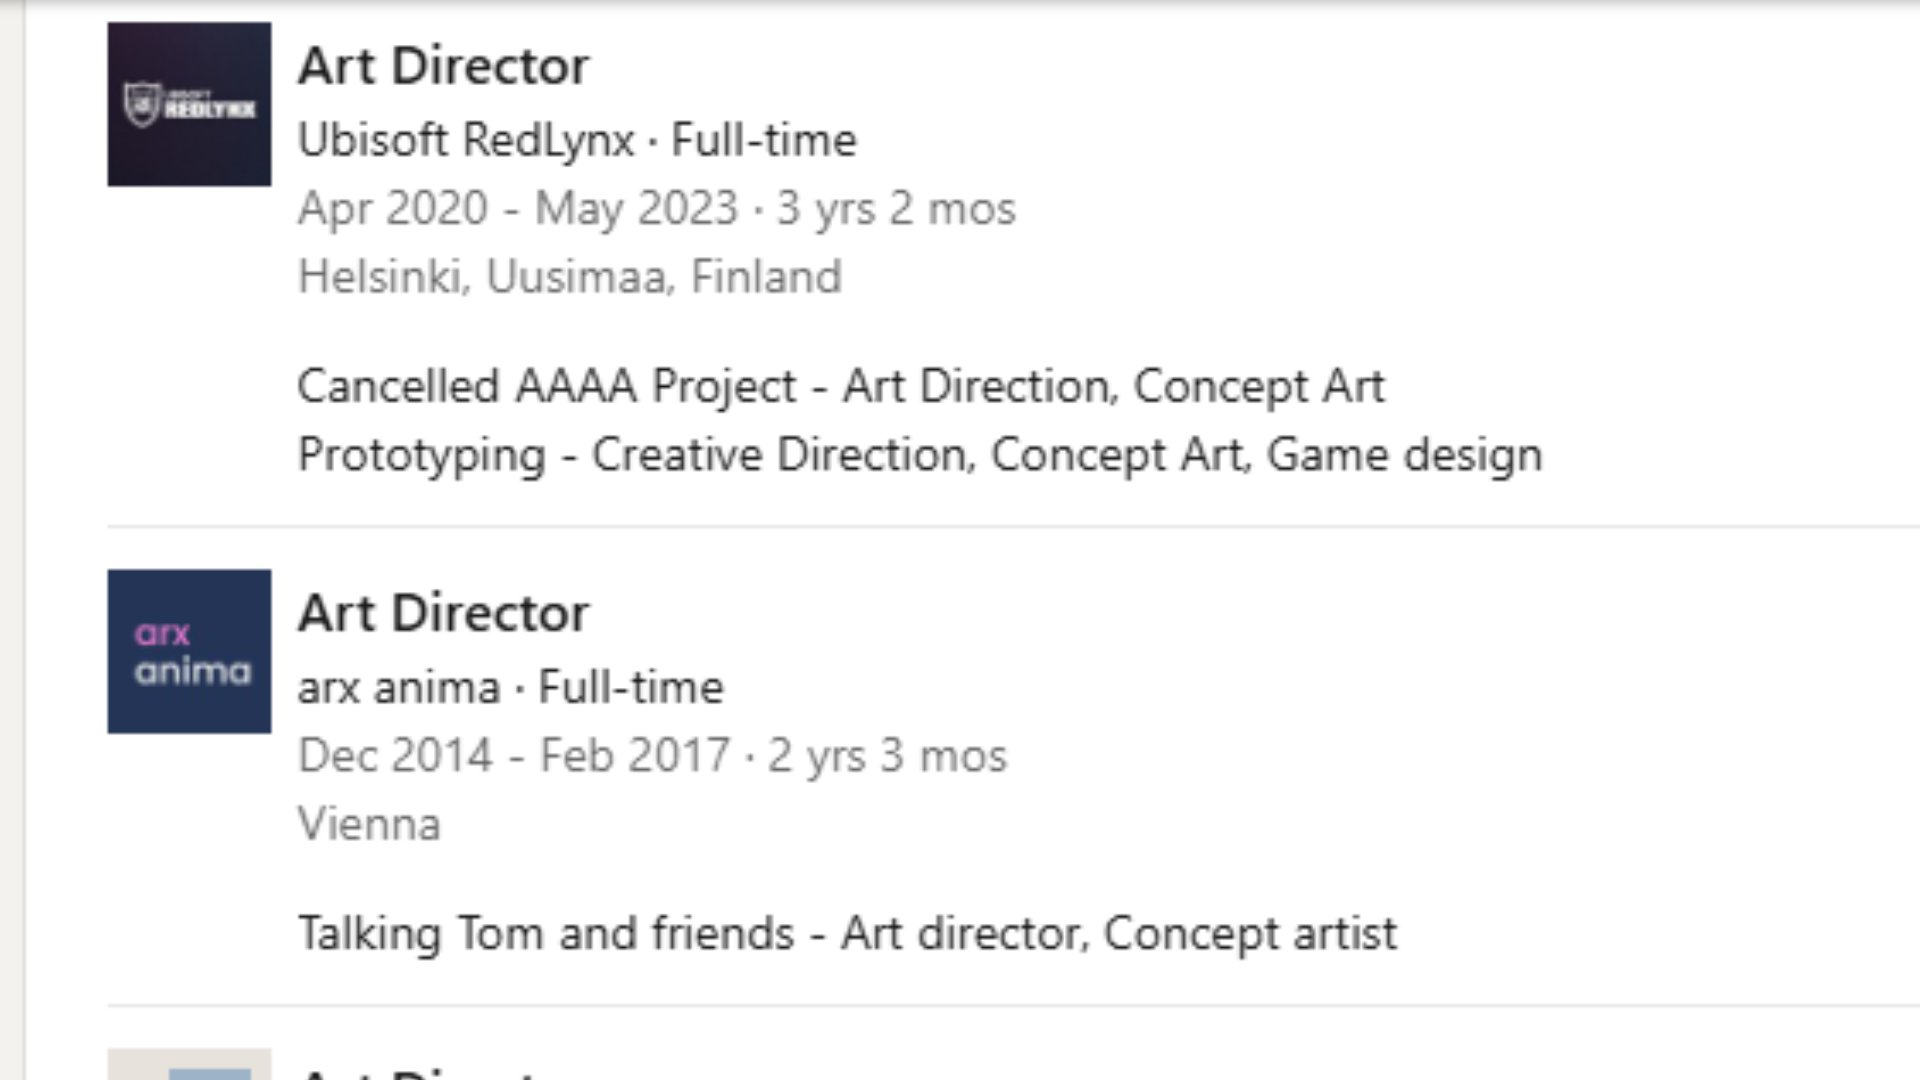Image resolution: width=1920 pixels, height=1080 pixels.
Task: Select the Apr 2020 - May 2023 date range
Action: point(517,209)
